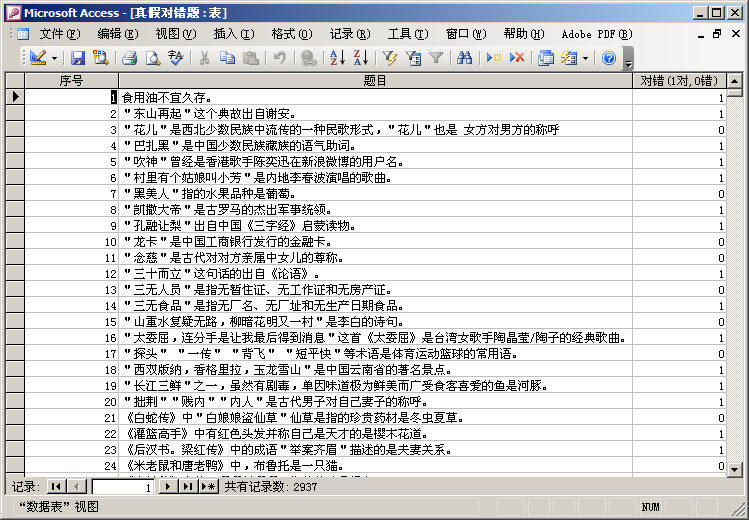The width and height of the screenshot is (749, 520).
Task: Open Print Preview from toolbar
Action: pos(152,58)
